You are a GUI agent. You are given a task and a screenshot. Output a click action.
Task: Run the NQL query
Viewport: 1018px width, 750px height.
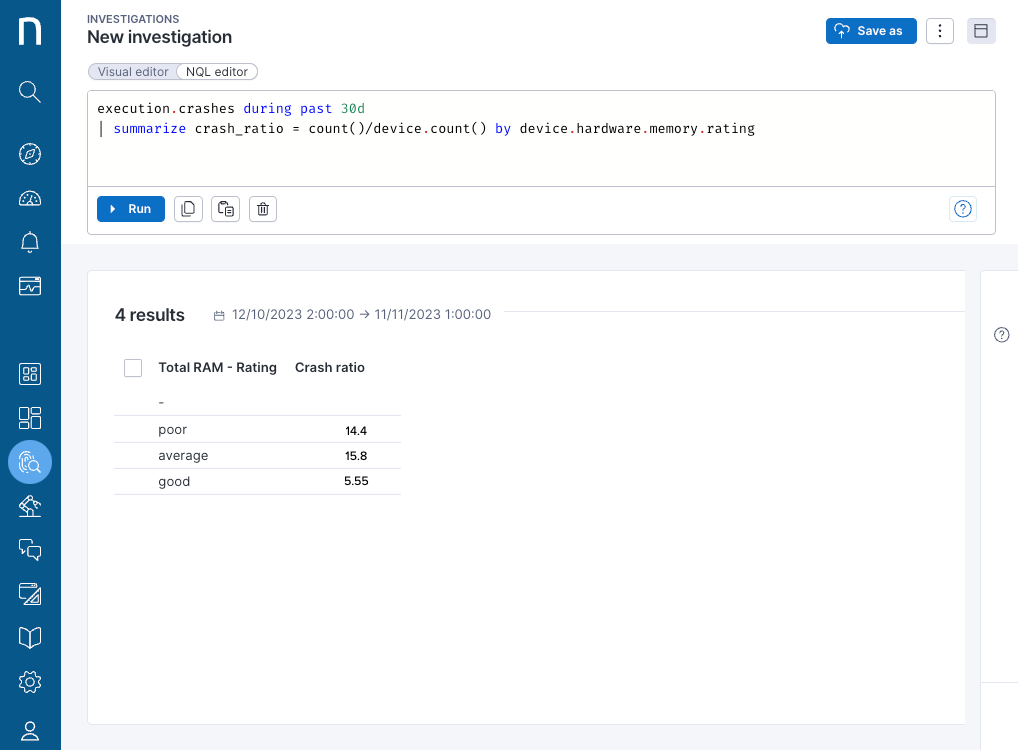point(131,209)
